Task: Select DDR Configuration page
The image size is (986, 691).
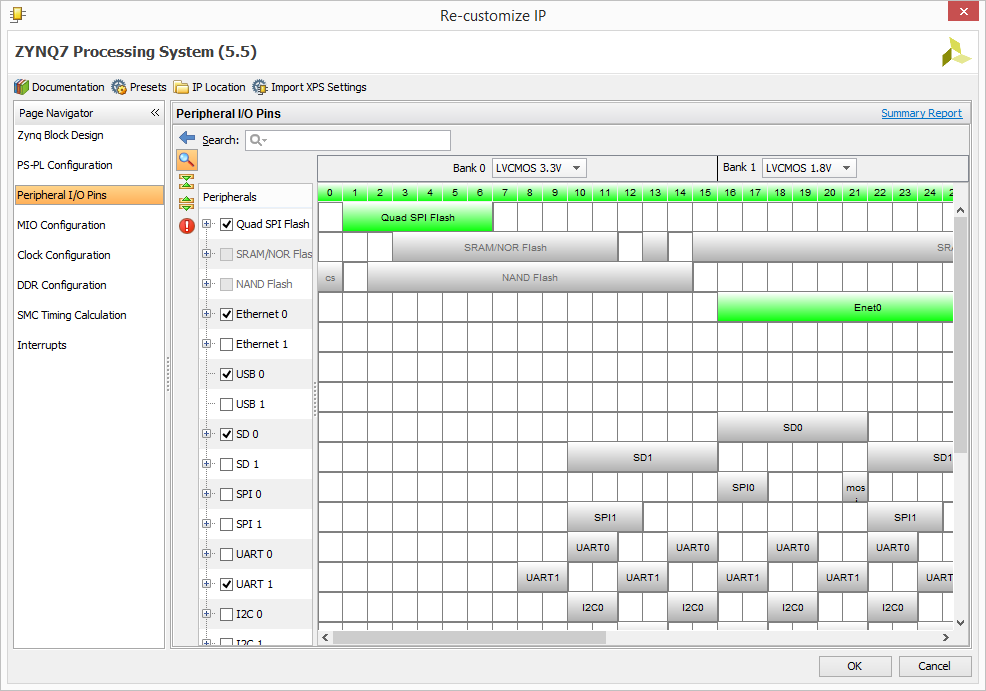Action: (62, 285)
